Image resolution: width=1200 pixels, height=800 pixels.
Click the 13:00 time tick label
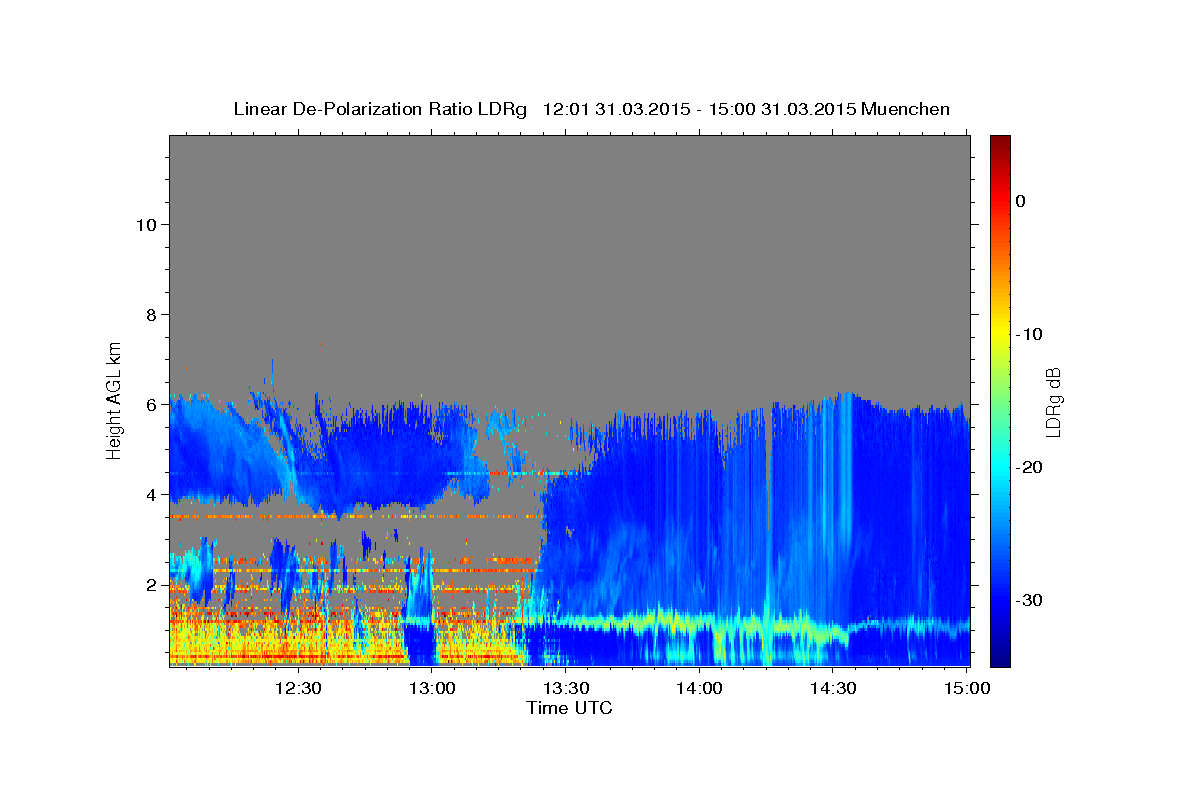tap(432, 688)
